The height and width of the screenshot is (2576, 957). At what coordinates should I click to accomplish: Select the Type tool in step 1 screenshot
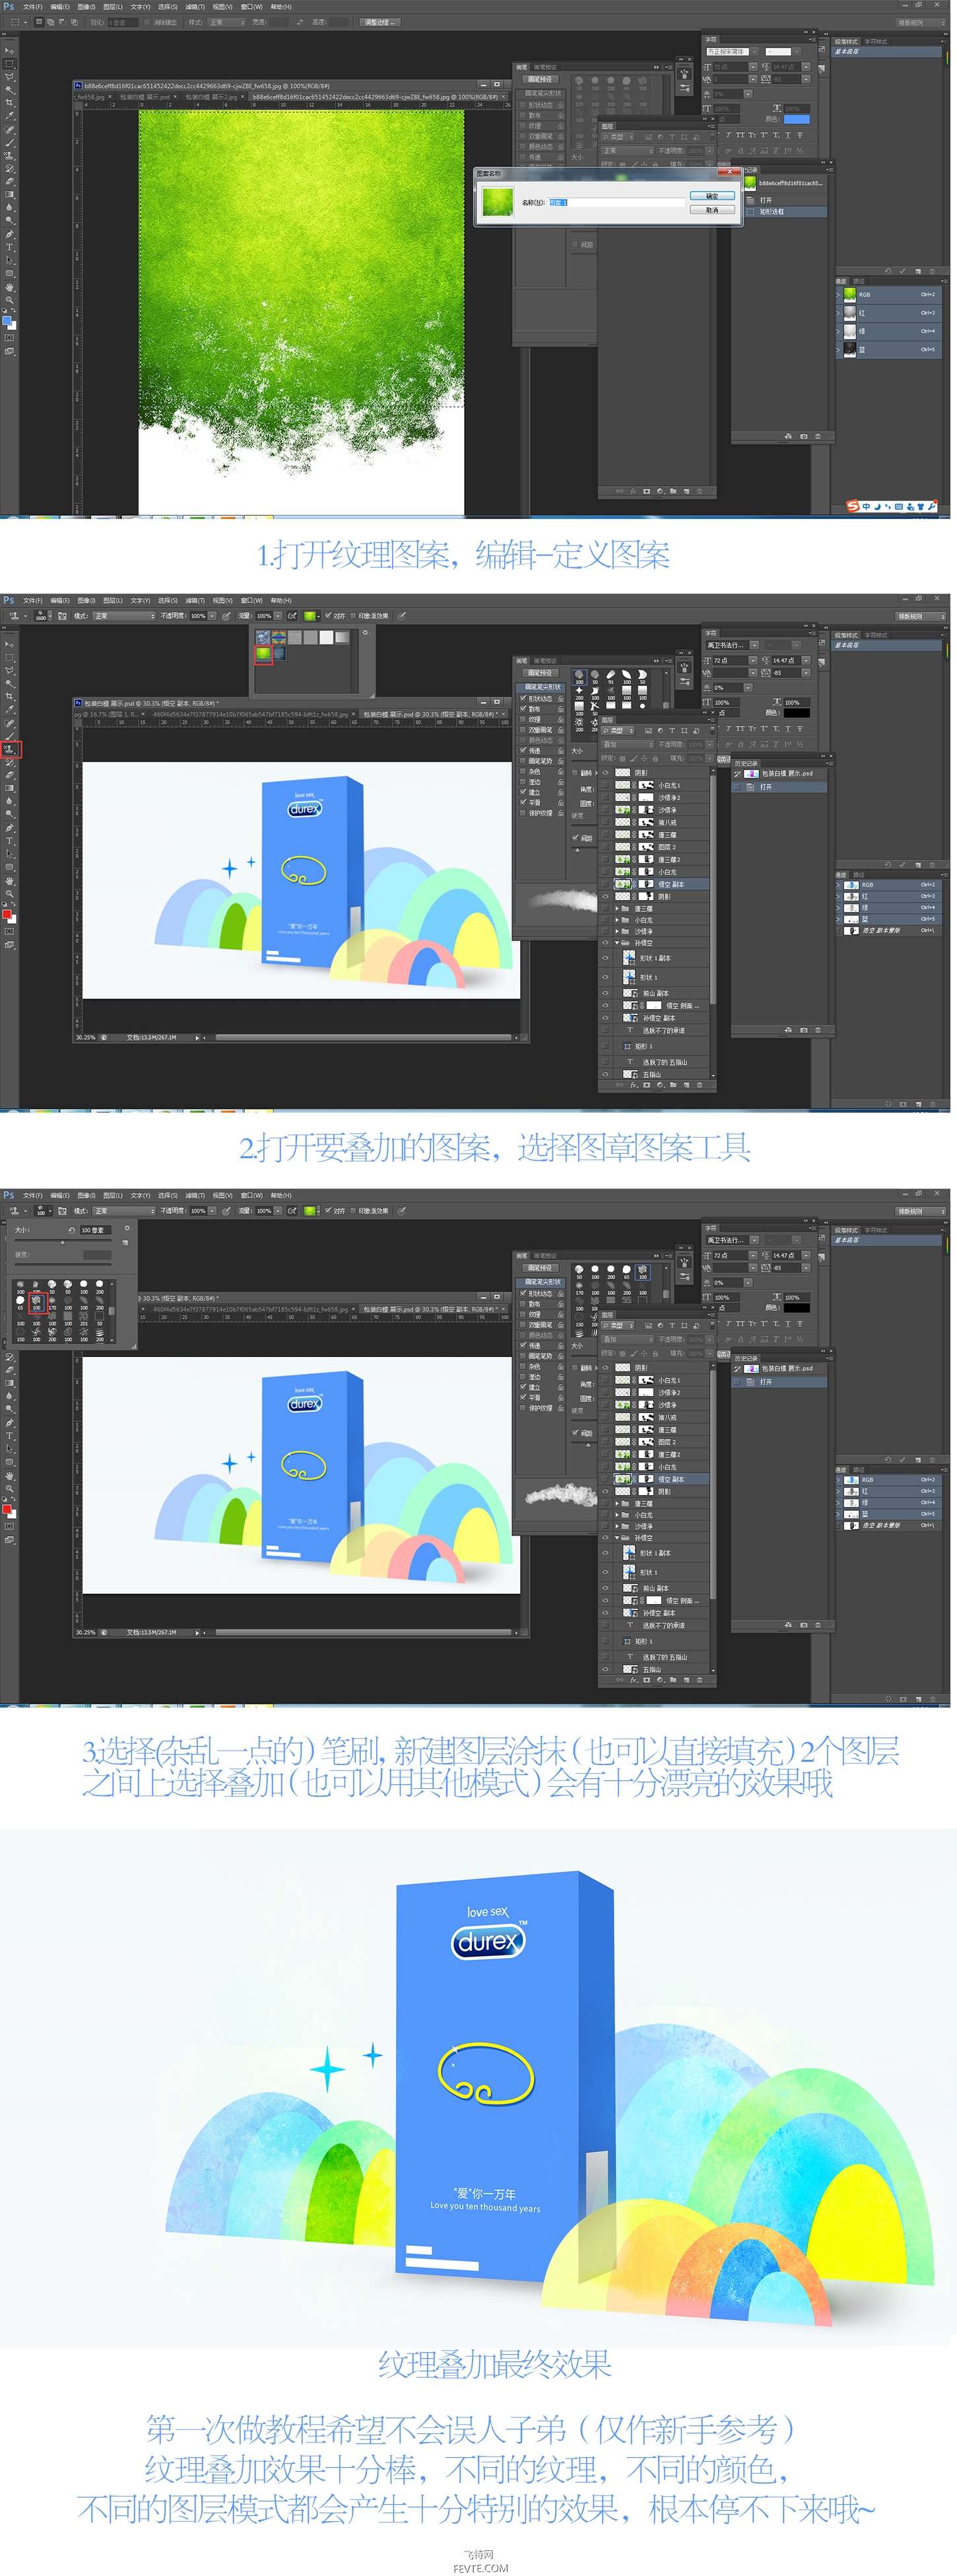point(9,247)
